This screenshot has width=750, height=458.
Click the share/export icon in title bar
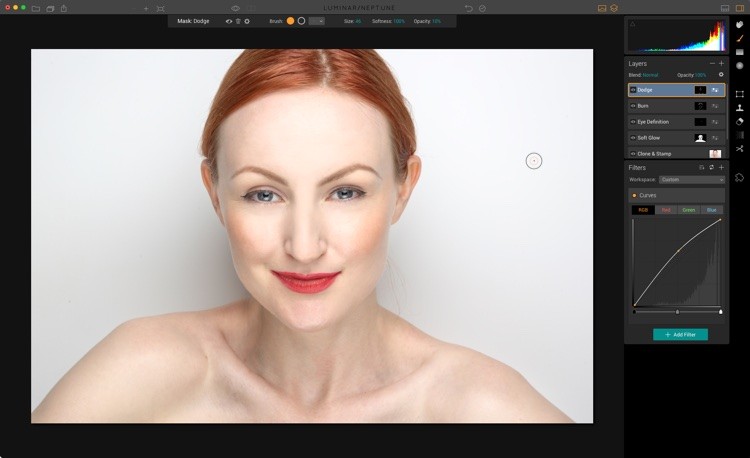point(64,8)
